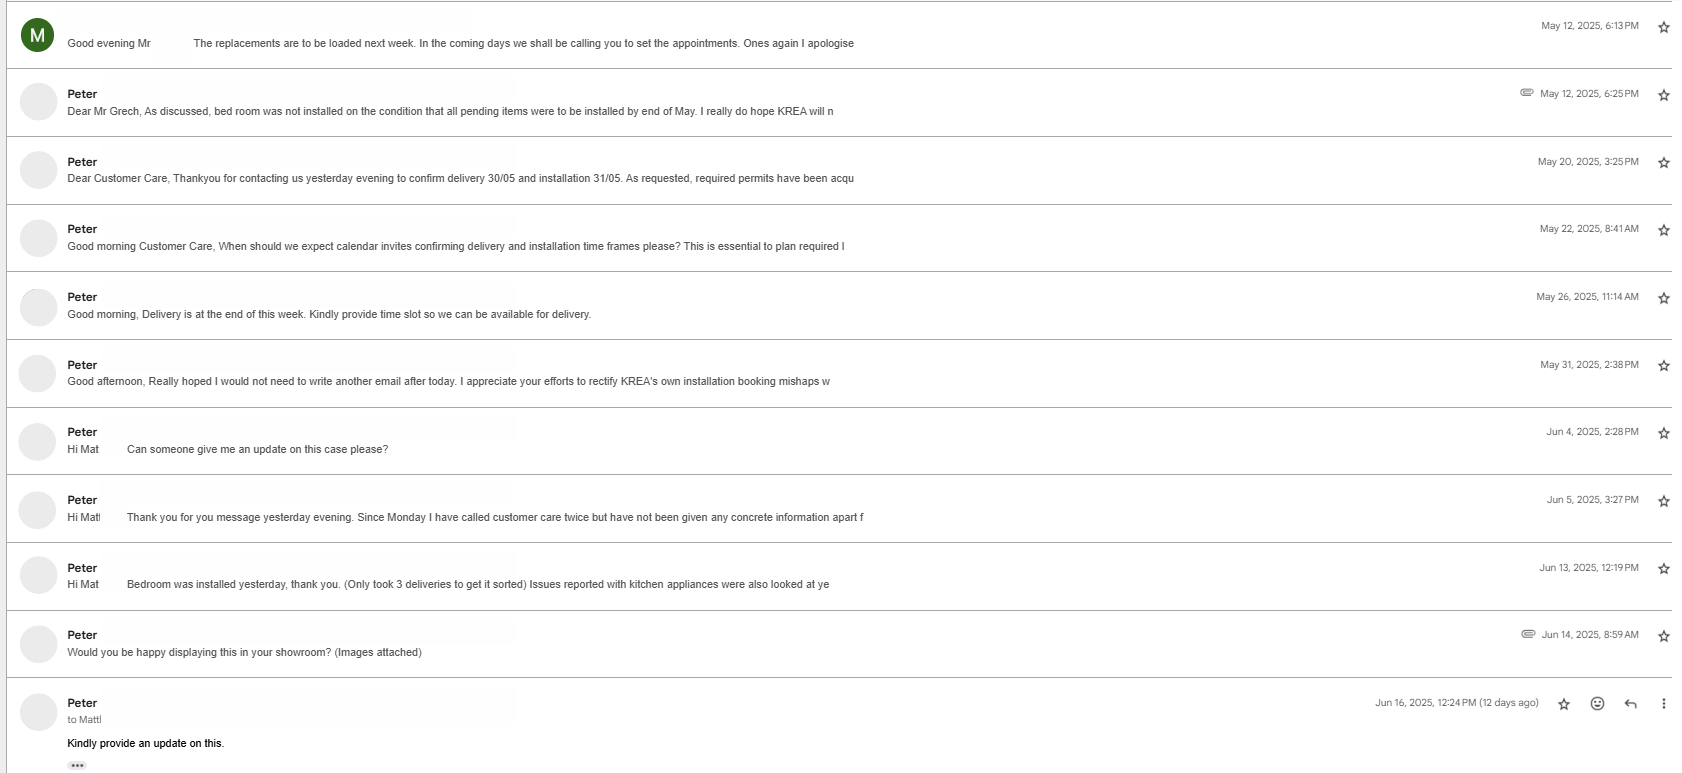
Task: Show trimmed content with the ellipsis button
Action: coord(77,765)
